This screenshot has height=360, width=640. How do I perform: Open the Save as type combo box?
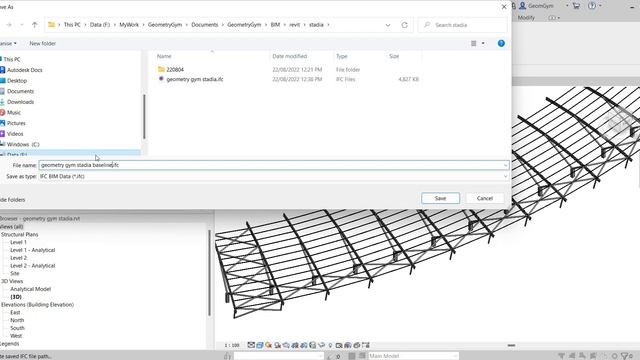[273, 176]
